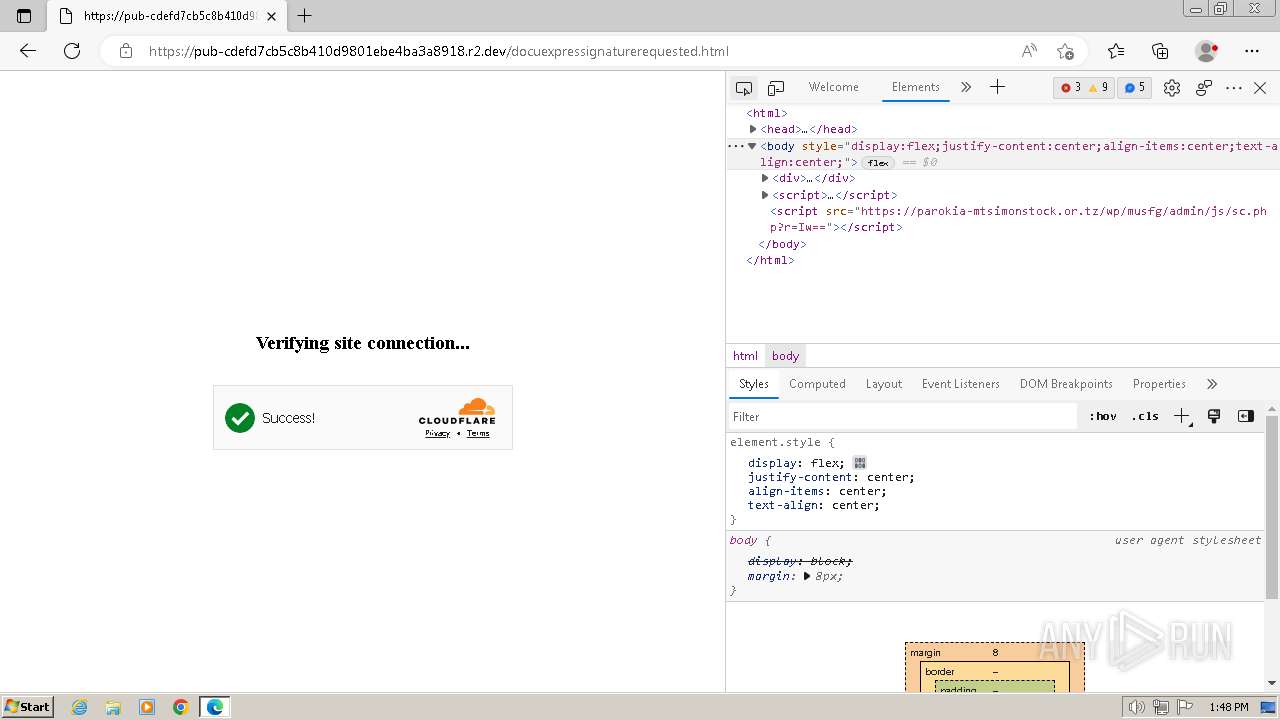Add a new style rule
1280x720 pixels.
(1182, 417)
